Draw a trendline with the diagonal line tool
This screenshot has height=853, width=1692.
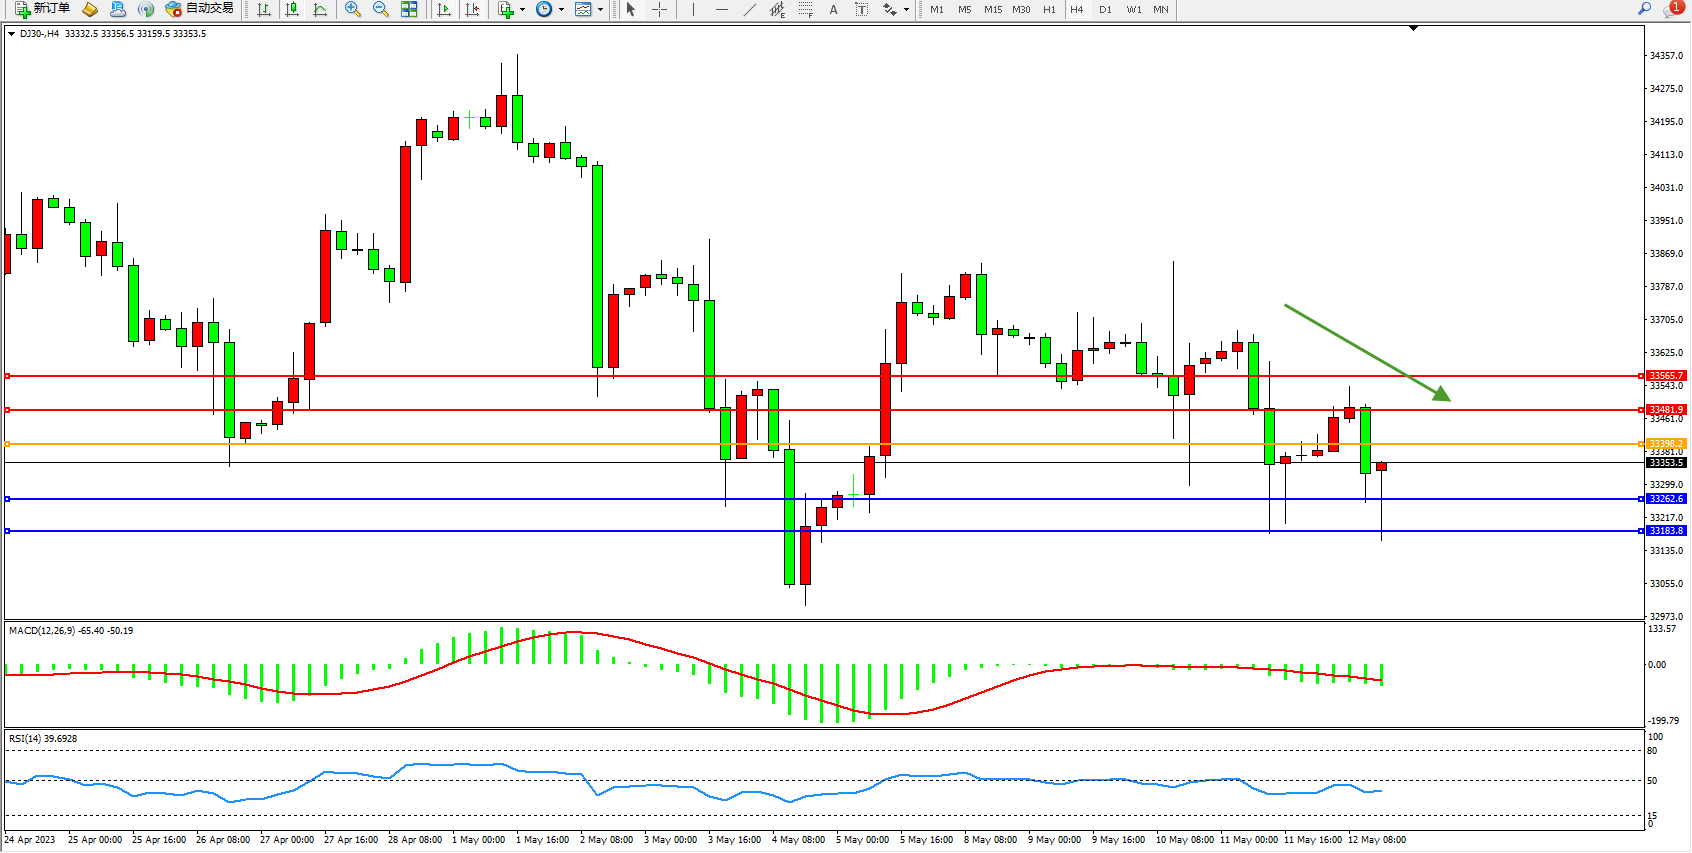[x=750, y=9]
